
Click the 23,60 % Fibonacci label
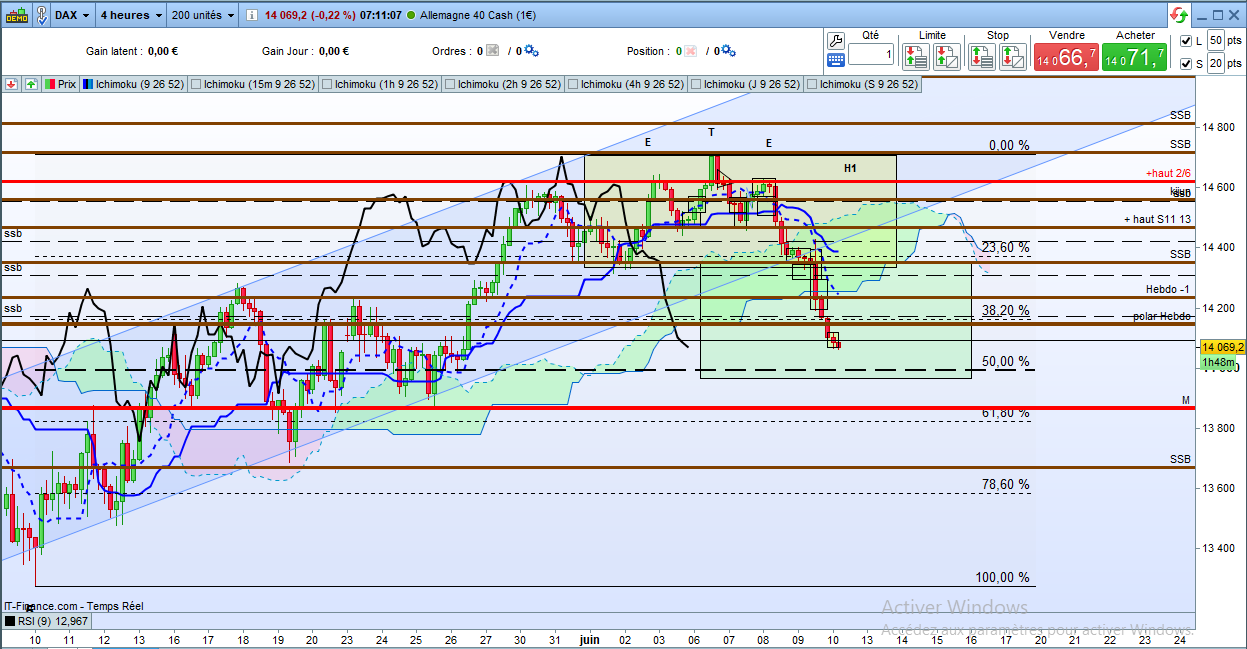1005,247
